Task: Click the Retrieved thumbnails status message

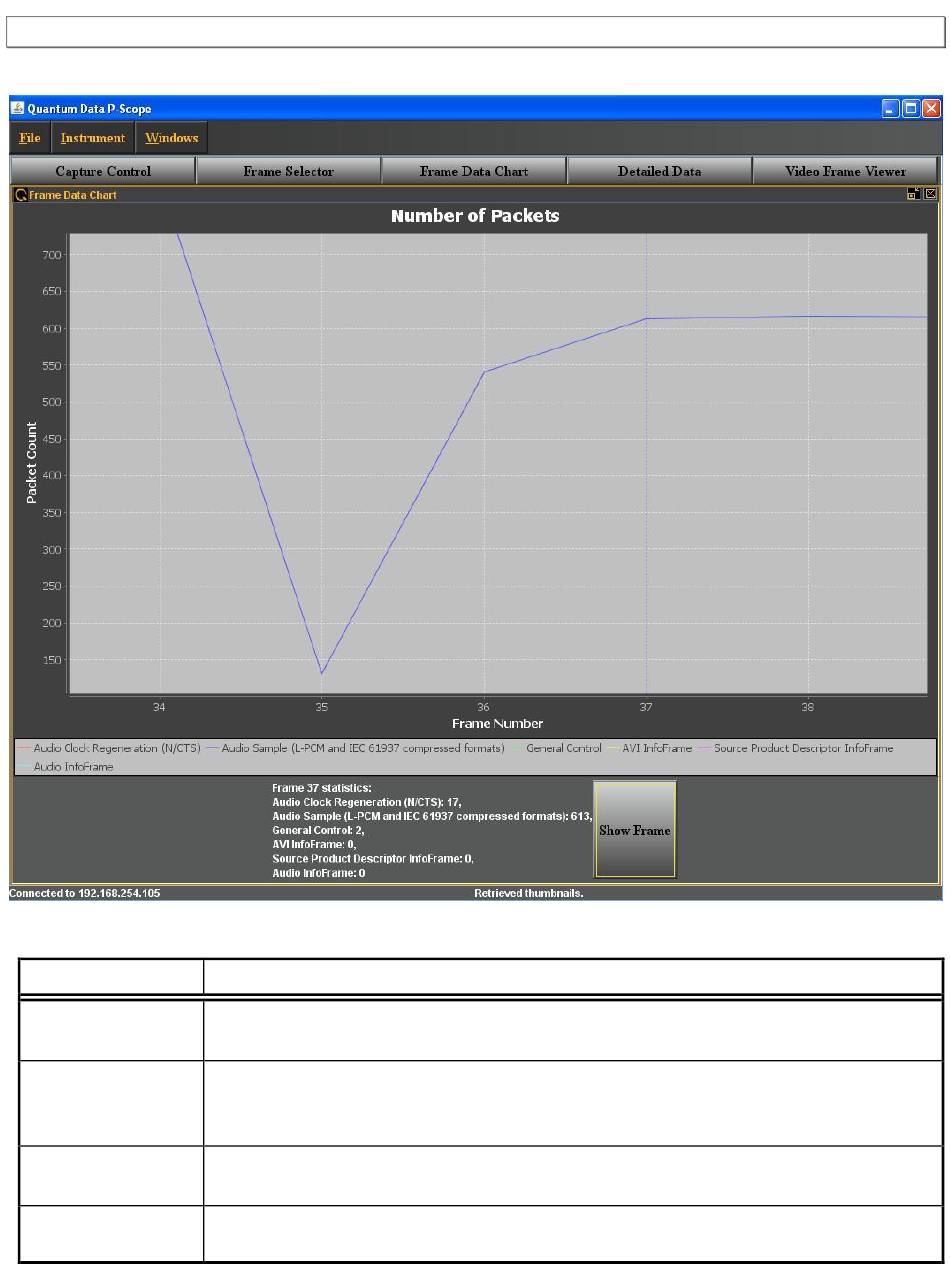Action: pos(529,893)
